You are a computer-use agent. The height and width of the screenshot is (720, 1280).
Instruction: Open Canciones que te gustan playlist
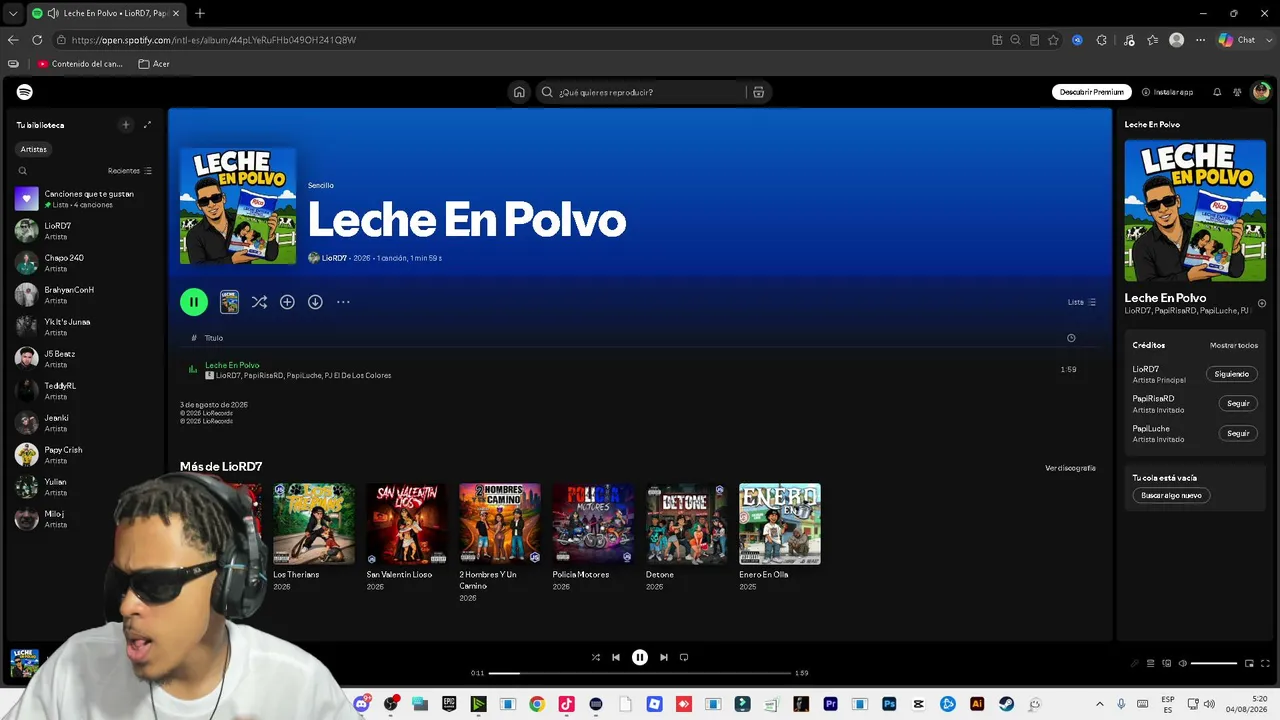(84, 198)
